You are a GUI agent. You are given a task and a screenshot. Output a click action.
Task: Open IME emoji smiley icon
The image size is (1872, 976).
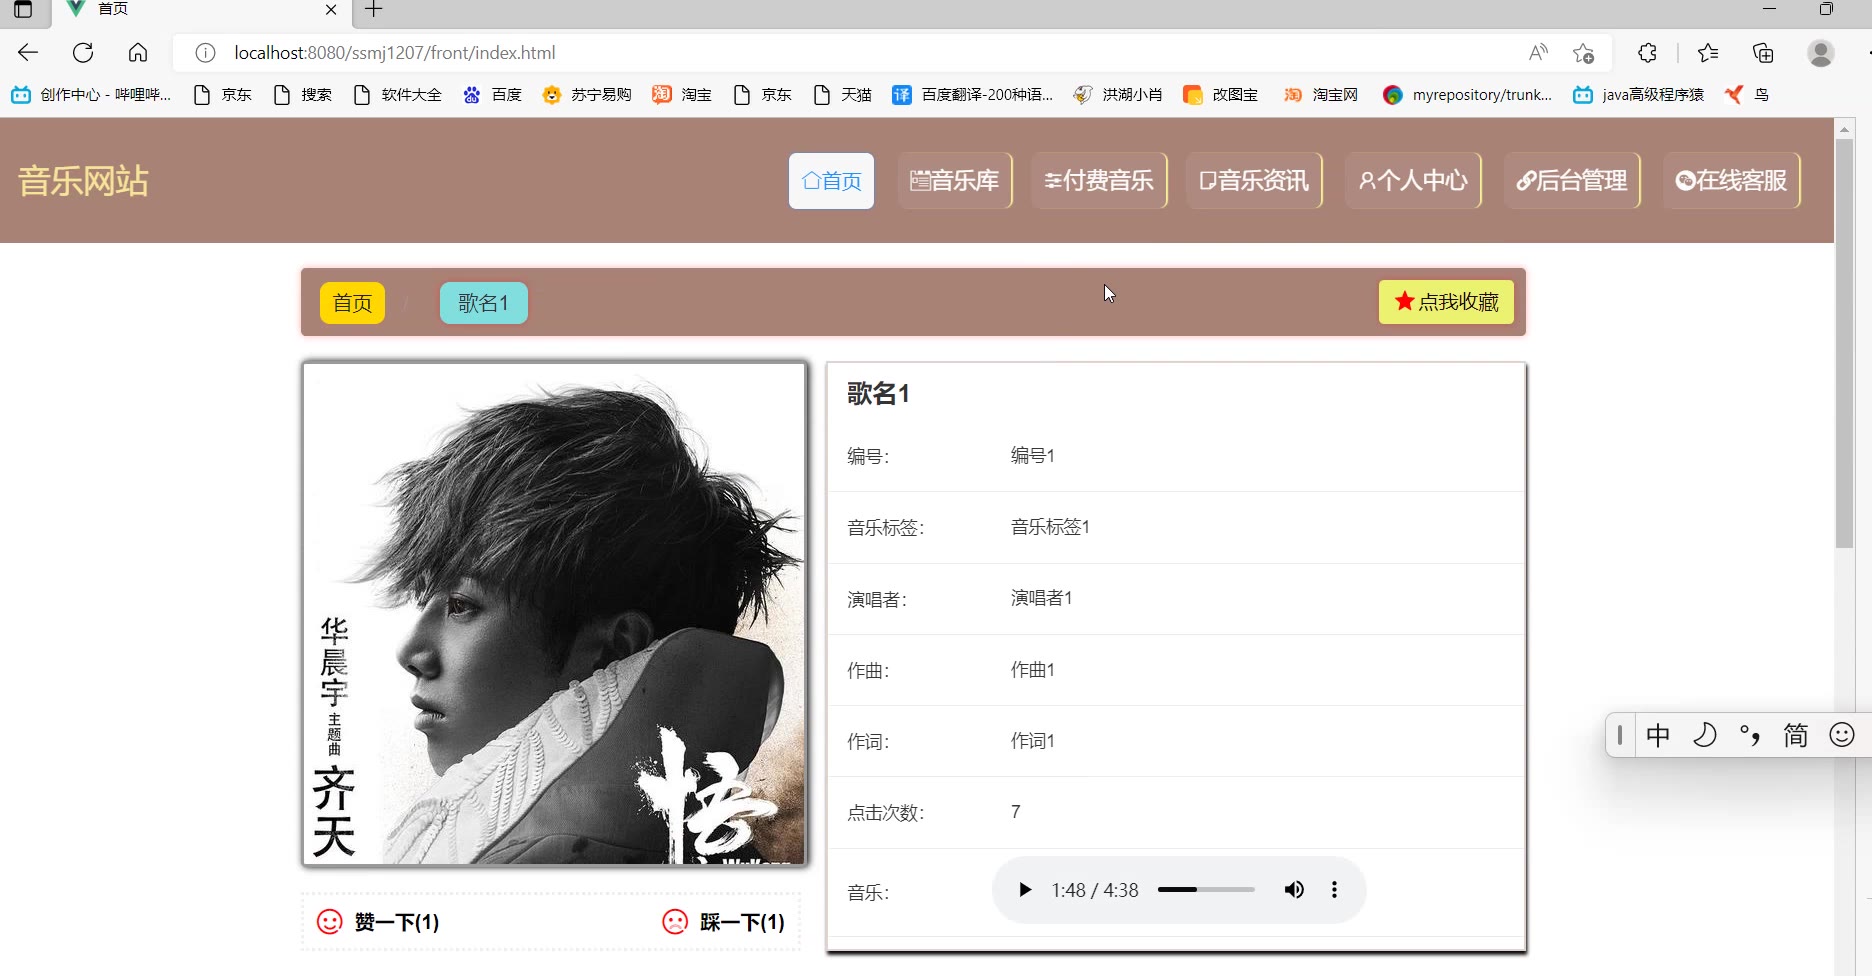point(1842,736)
